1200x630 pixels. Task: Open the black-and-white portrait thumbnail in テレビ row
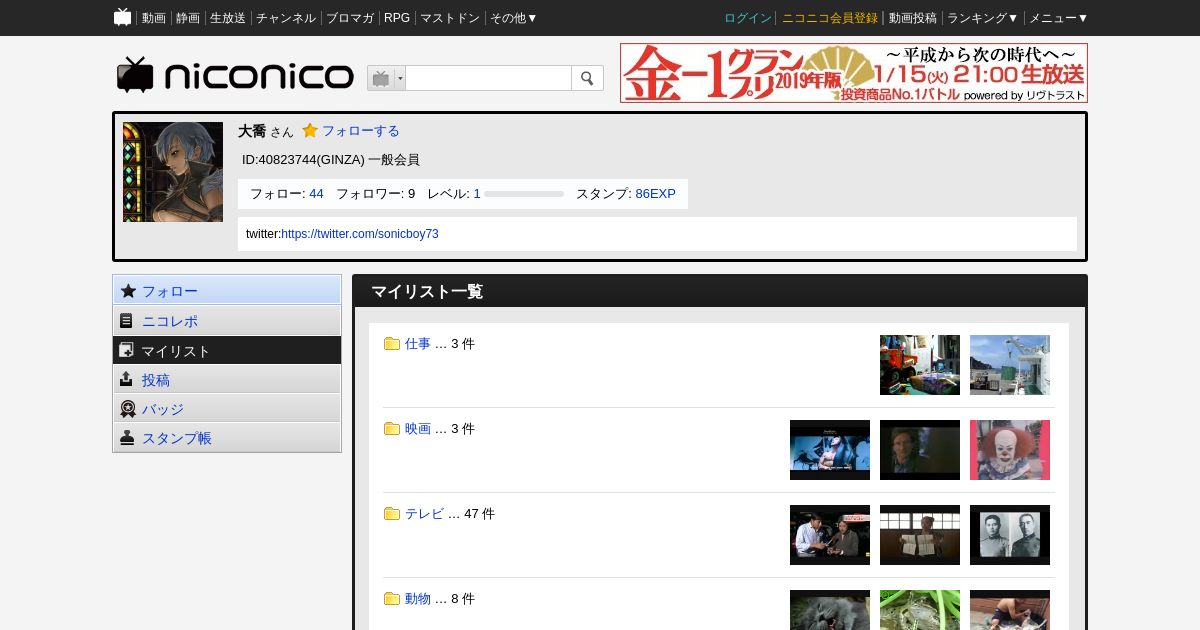pyautogui.click(x=1010, y=535)
